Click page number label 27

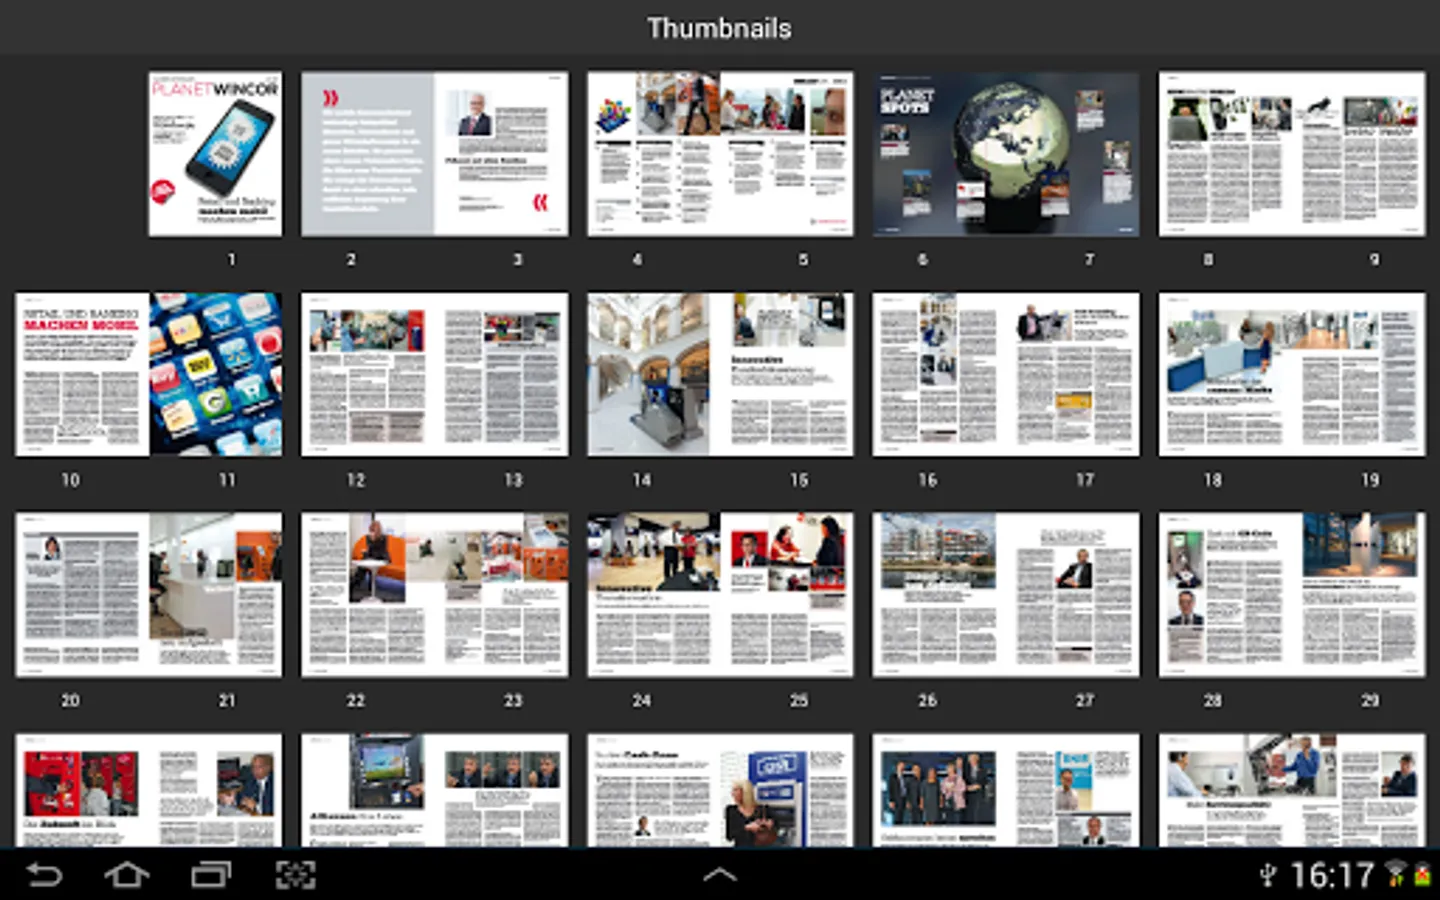(1085, 700)
